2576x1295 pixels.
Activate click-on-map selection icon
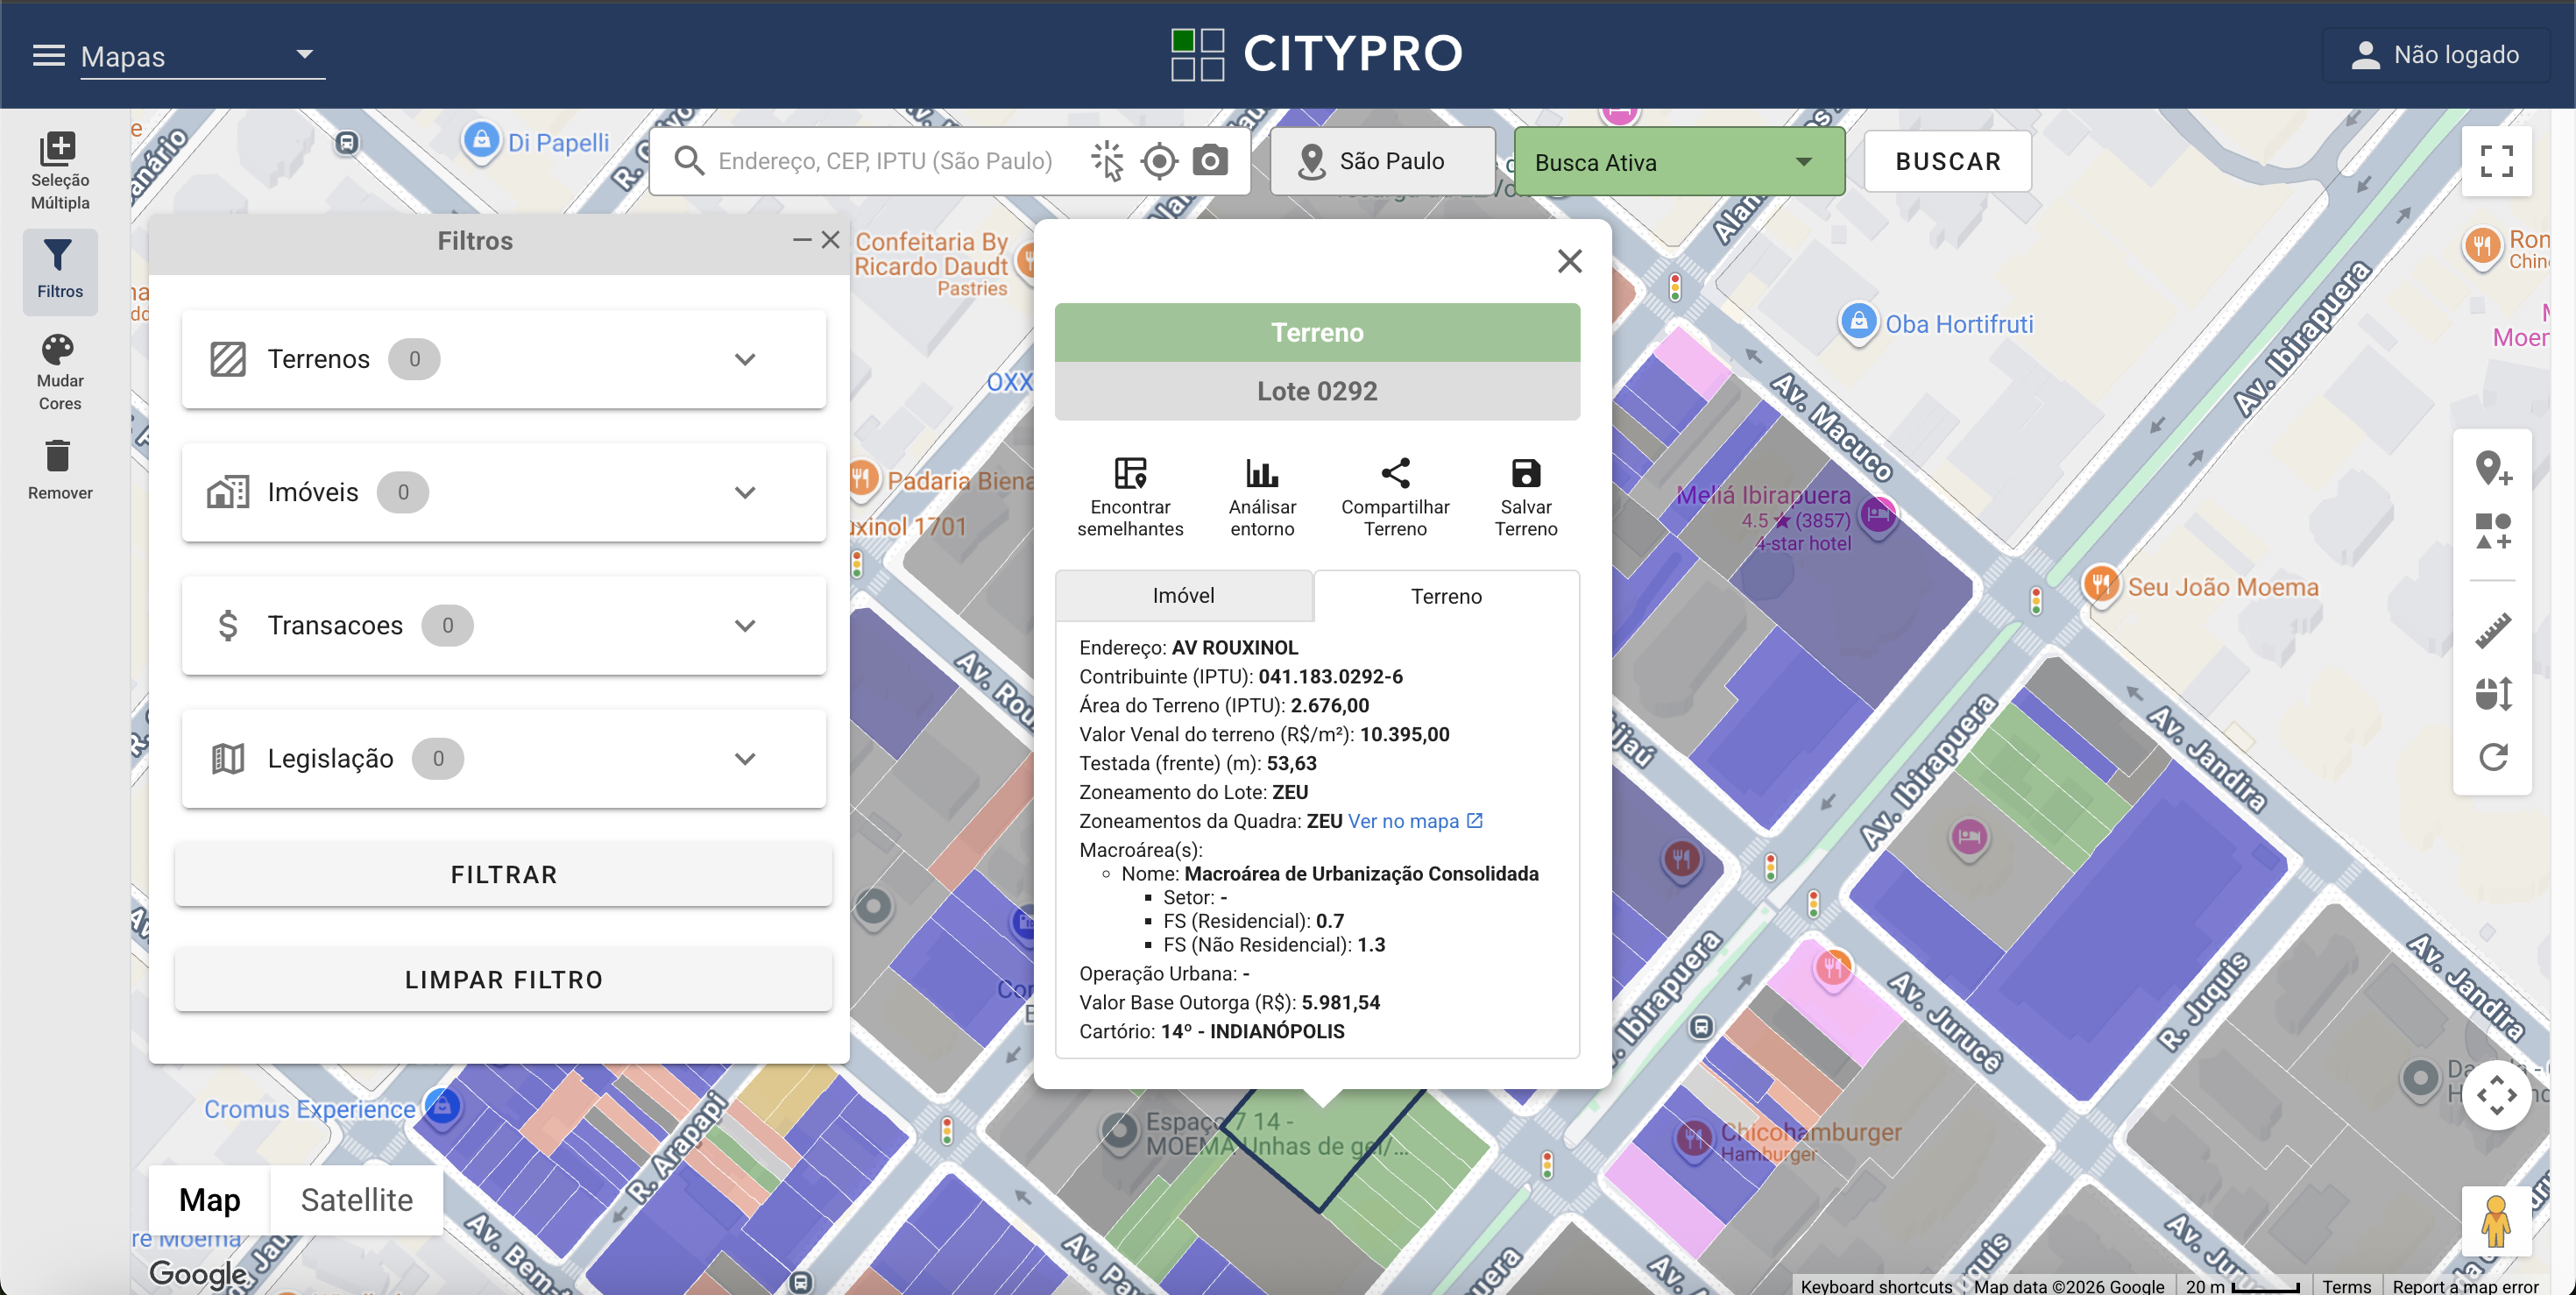(x=1107, y=161)
